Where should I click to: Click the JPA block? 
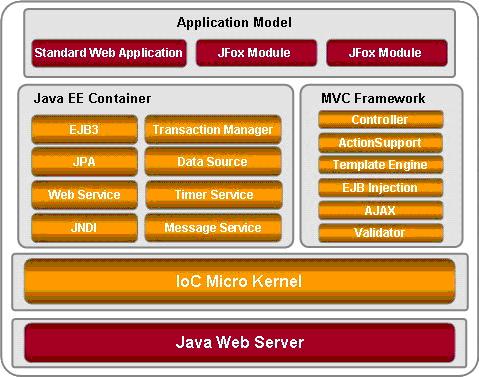[84, 162]
